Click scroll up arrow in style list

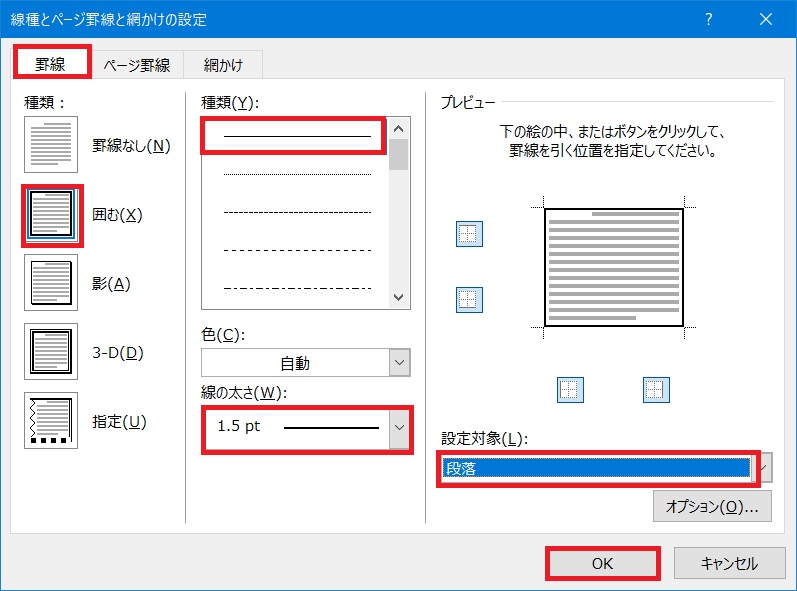399,129
